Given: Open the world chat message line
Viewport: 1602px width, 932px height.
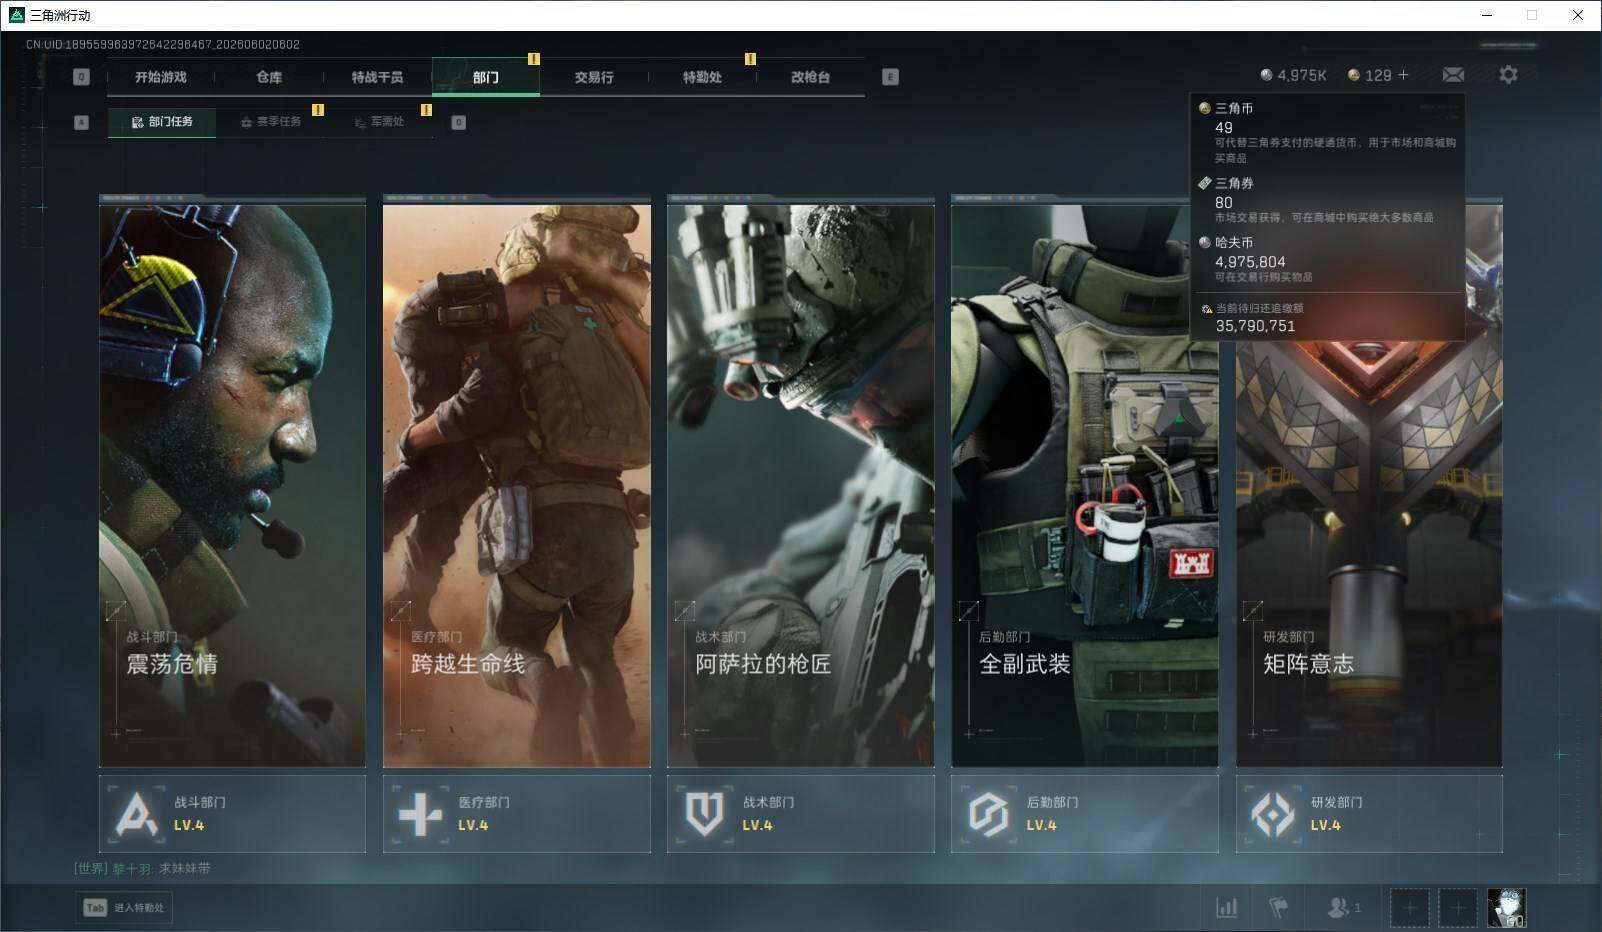Looking at the screenshot, I should tap(142, 868).
